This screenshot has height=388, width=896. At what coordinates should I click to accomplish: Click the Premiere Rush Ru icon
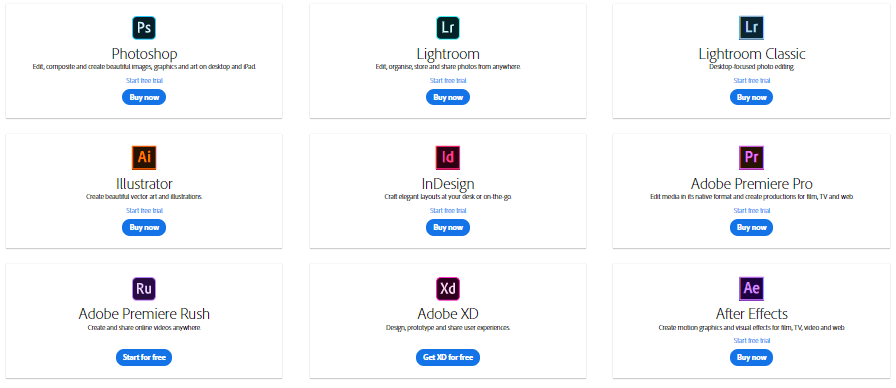coord(144,289)
